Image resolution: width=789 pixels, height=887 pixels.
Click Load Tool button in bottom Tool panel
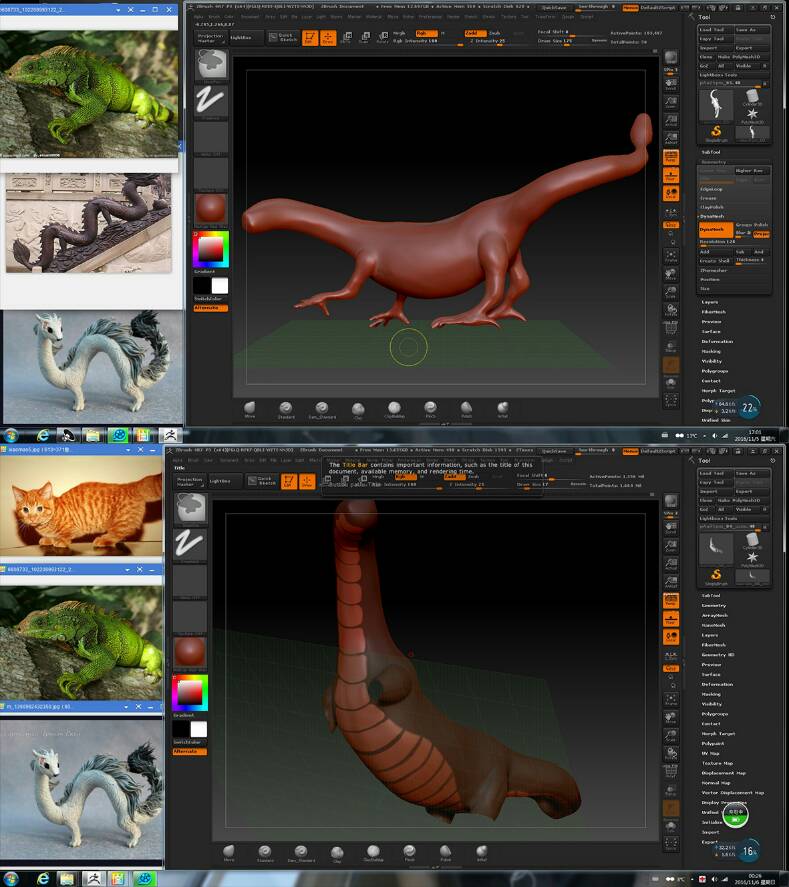click(x=713, y=474)
